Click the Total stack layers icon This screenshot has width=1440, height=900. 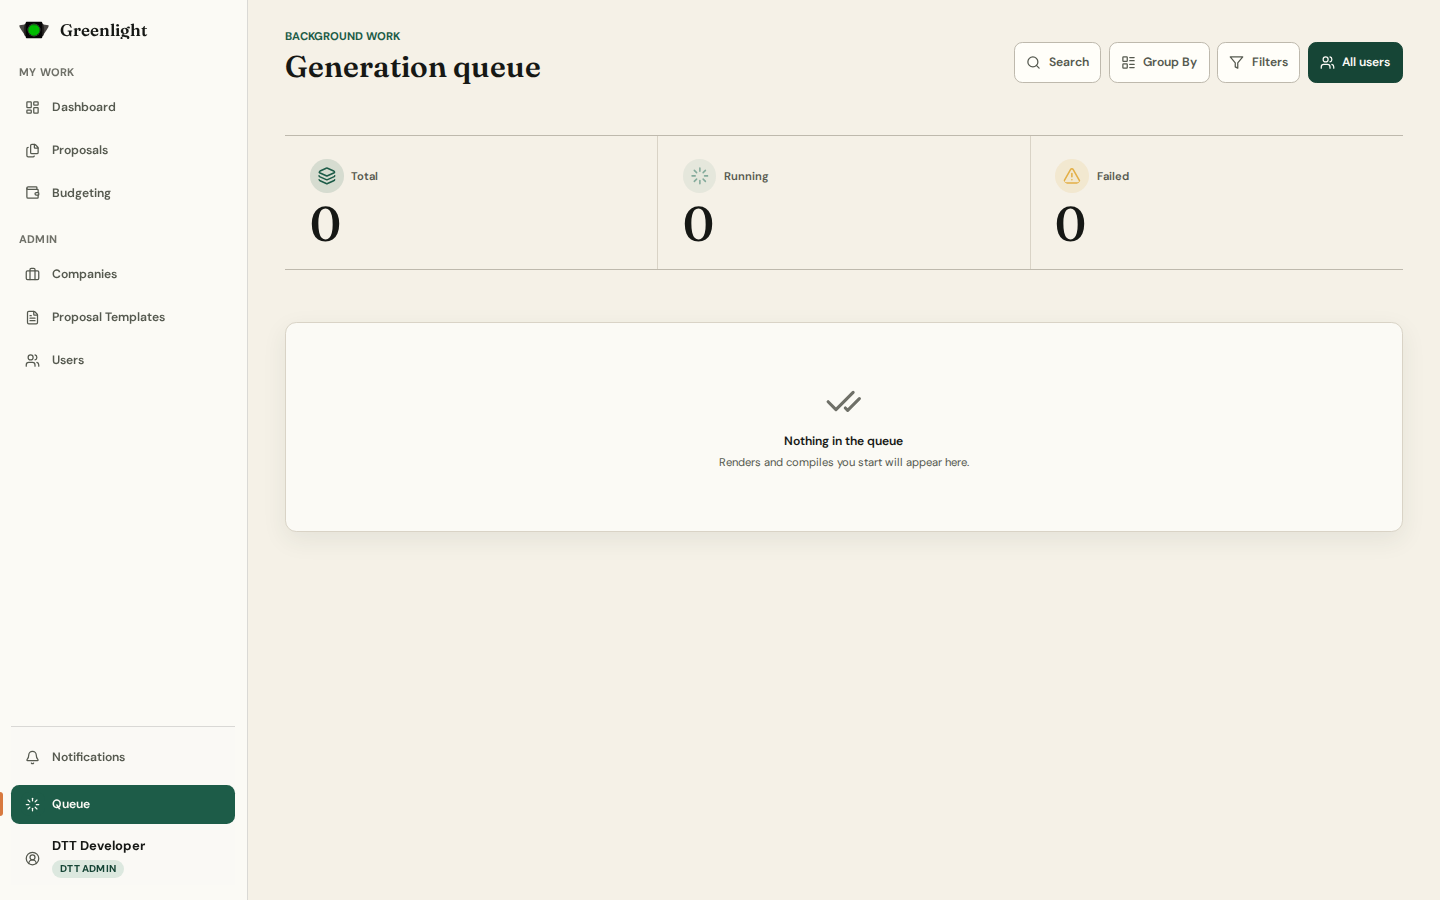tap(327, 176)
